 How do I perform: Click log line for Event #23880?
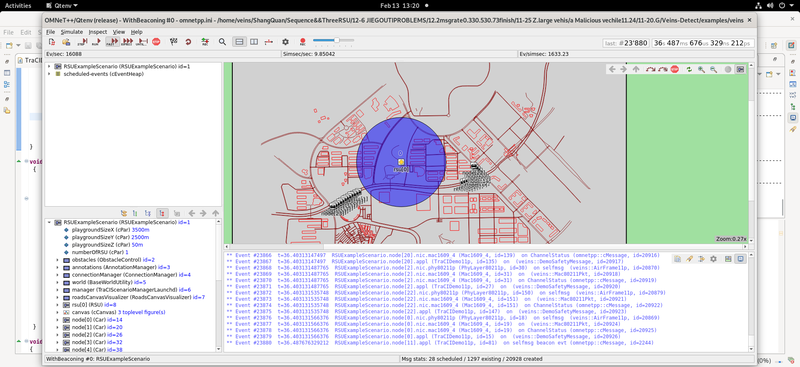tap(440, 342)
